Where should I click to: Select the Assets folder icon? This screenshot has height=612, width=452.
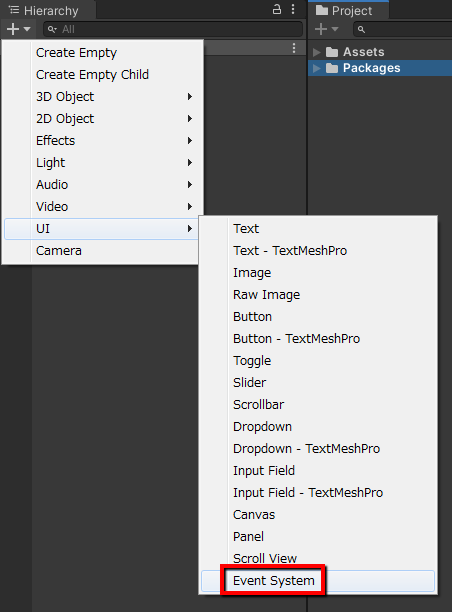pos(332,52)
